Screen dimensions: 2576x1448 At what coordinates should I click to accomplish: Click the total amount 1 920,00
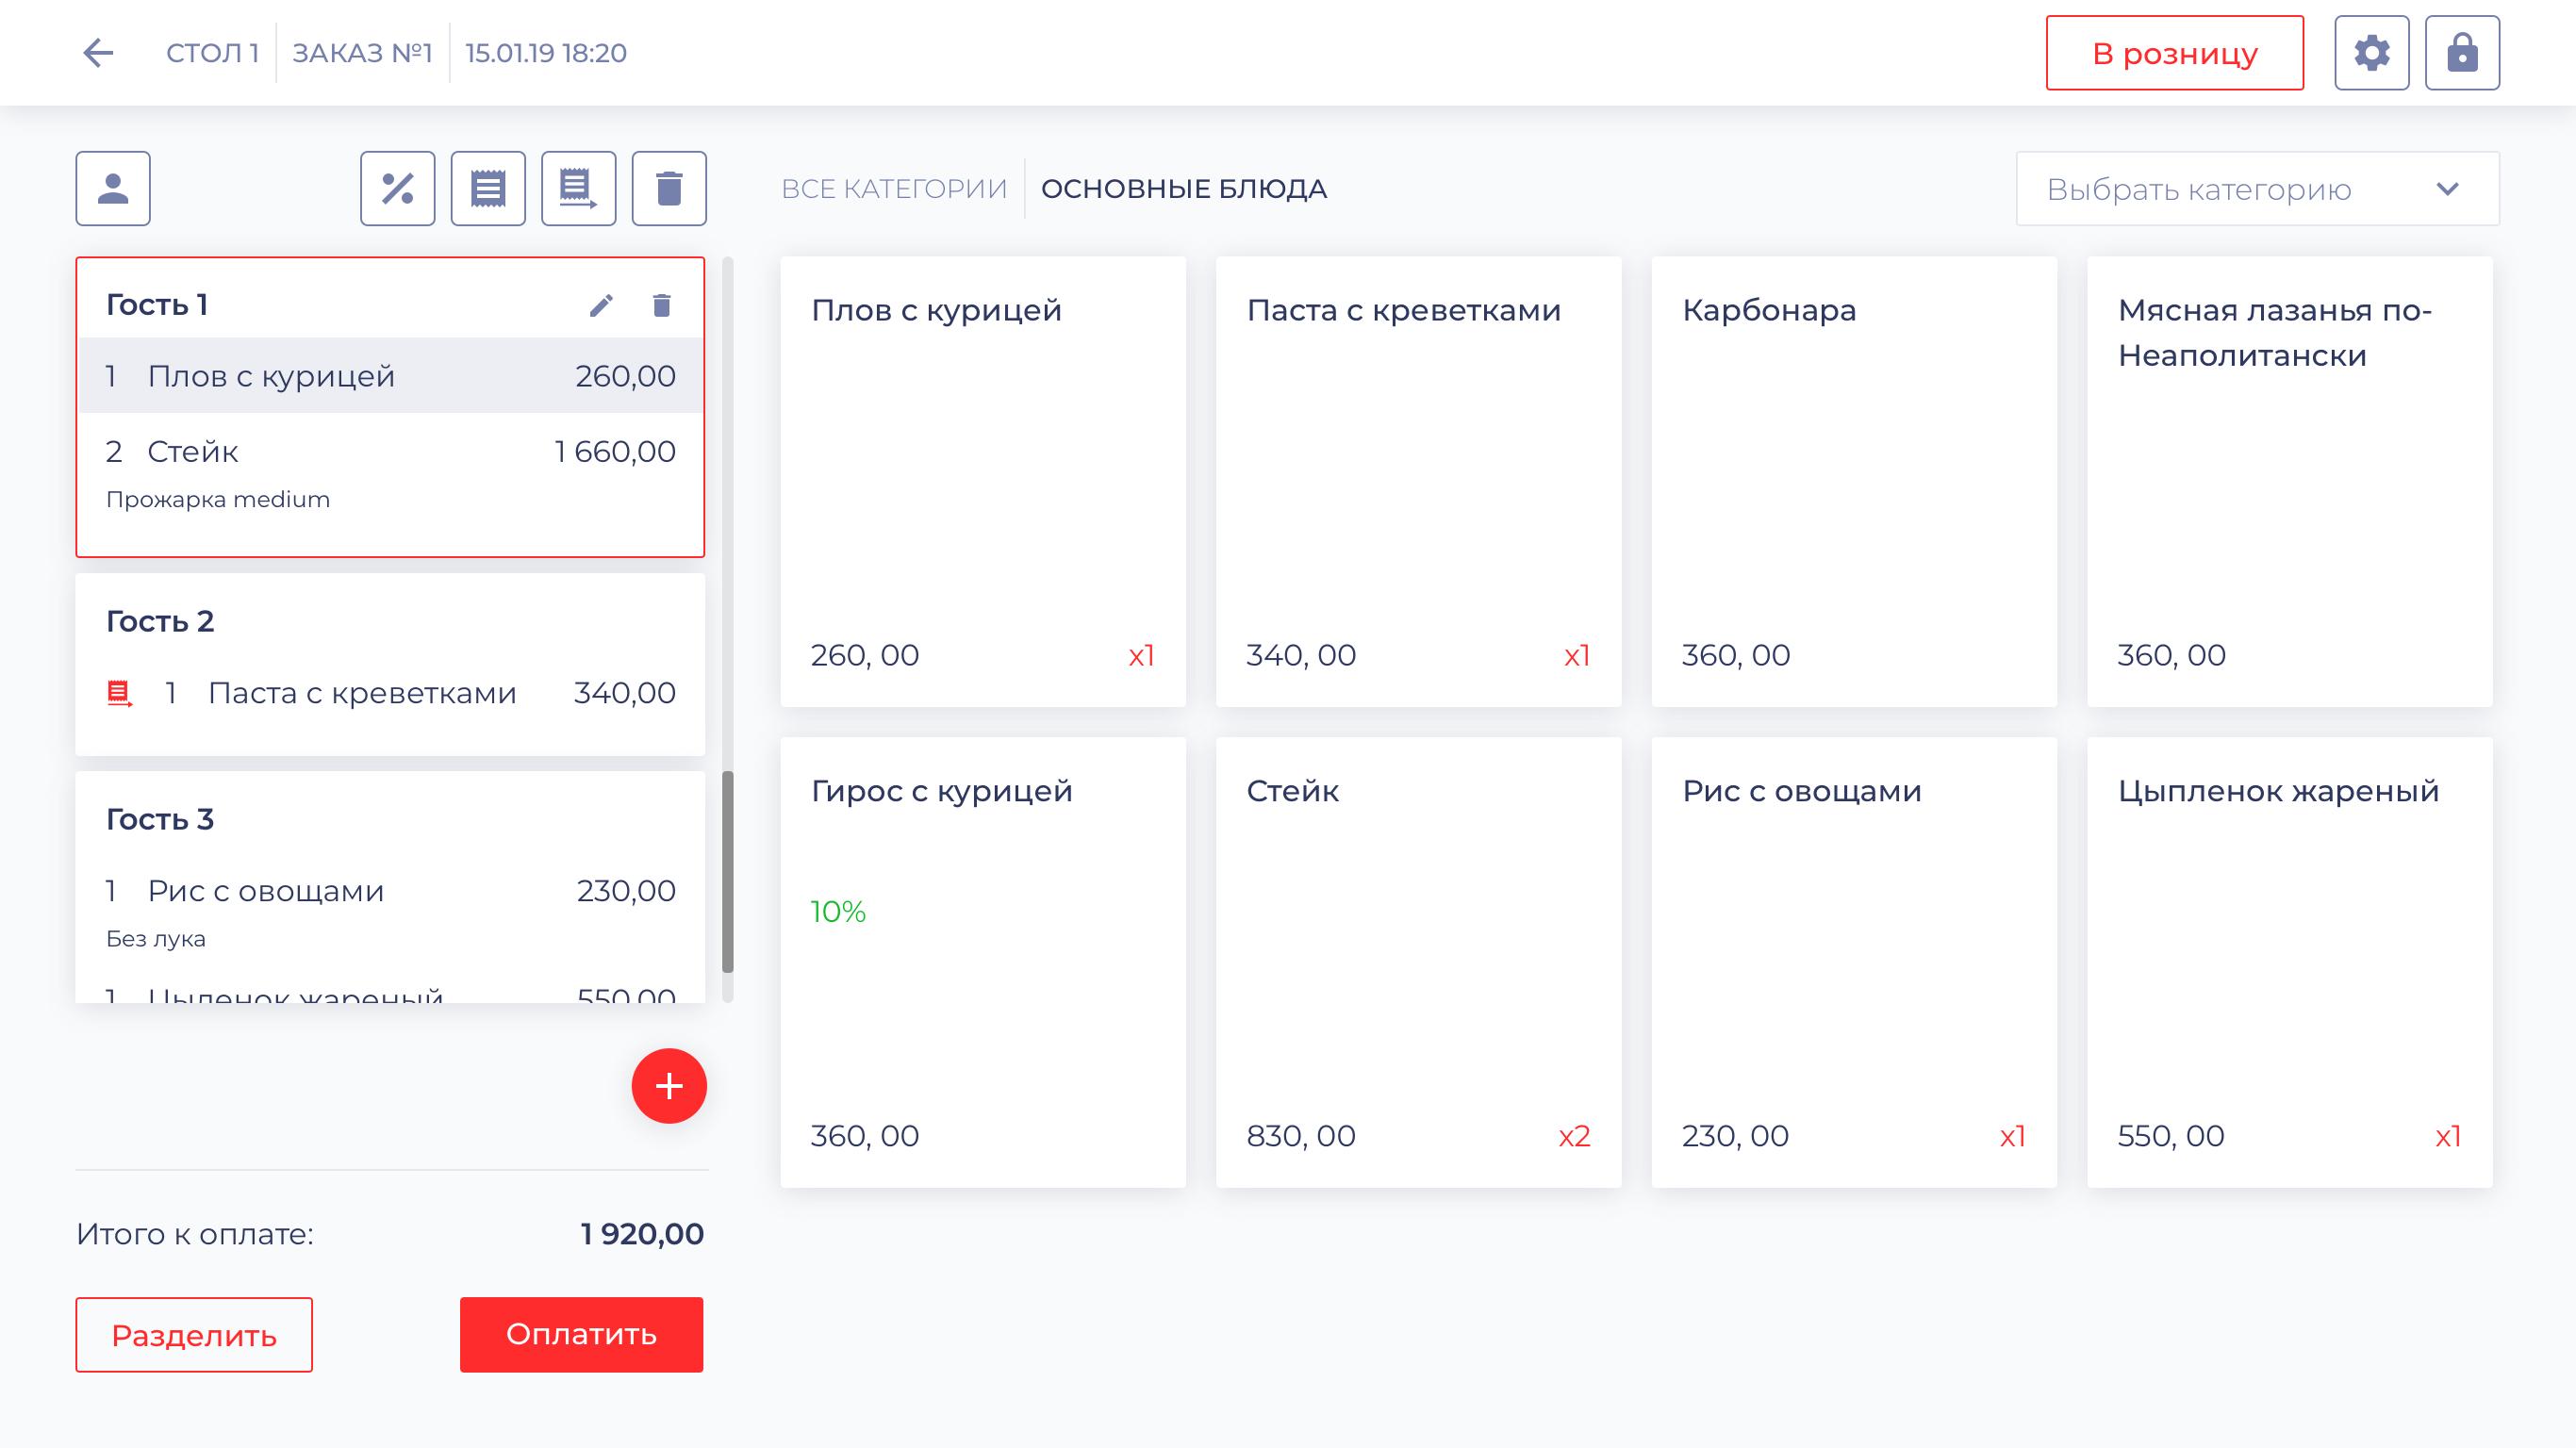[x=642, y=1234]
